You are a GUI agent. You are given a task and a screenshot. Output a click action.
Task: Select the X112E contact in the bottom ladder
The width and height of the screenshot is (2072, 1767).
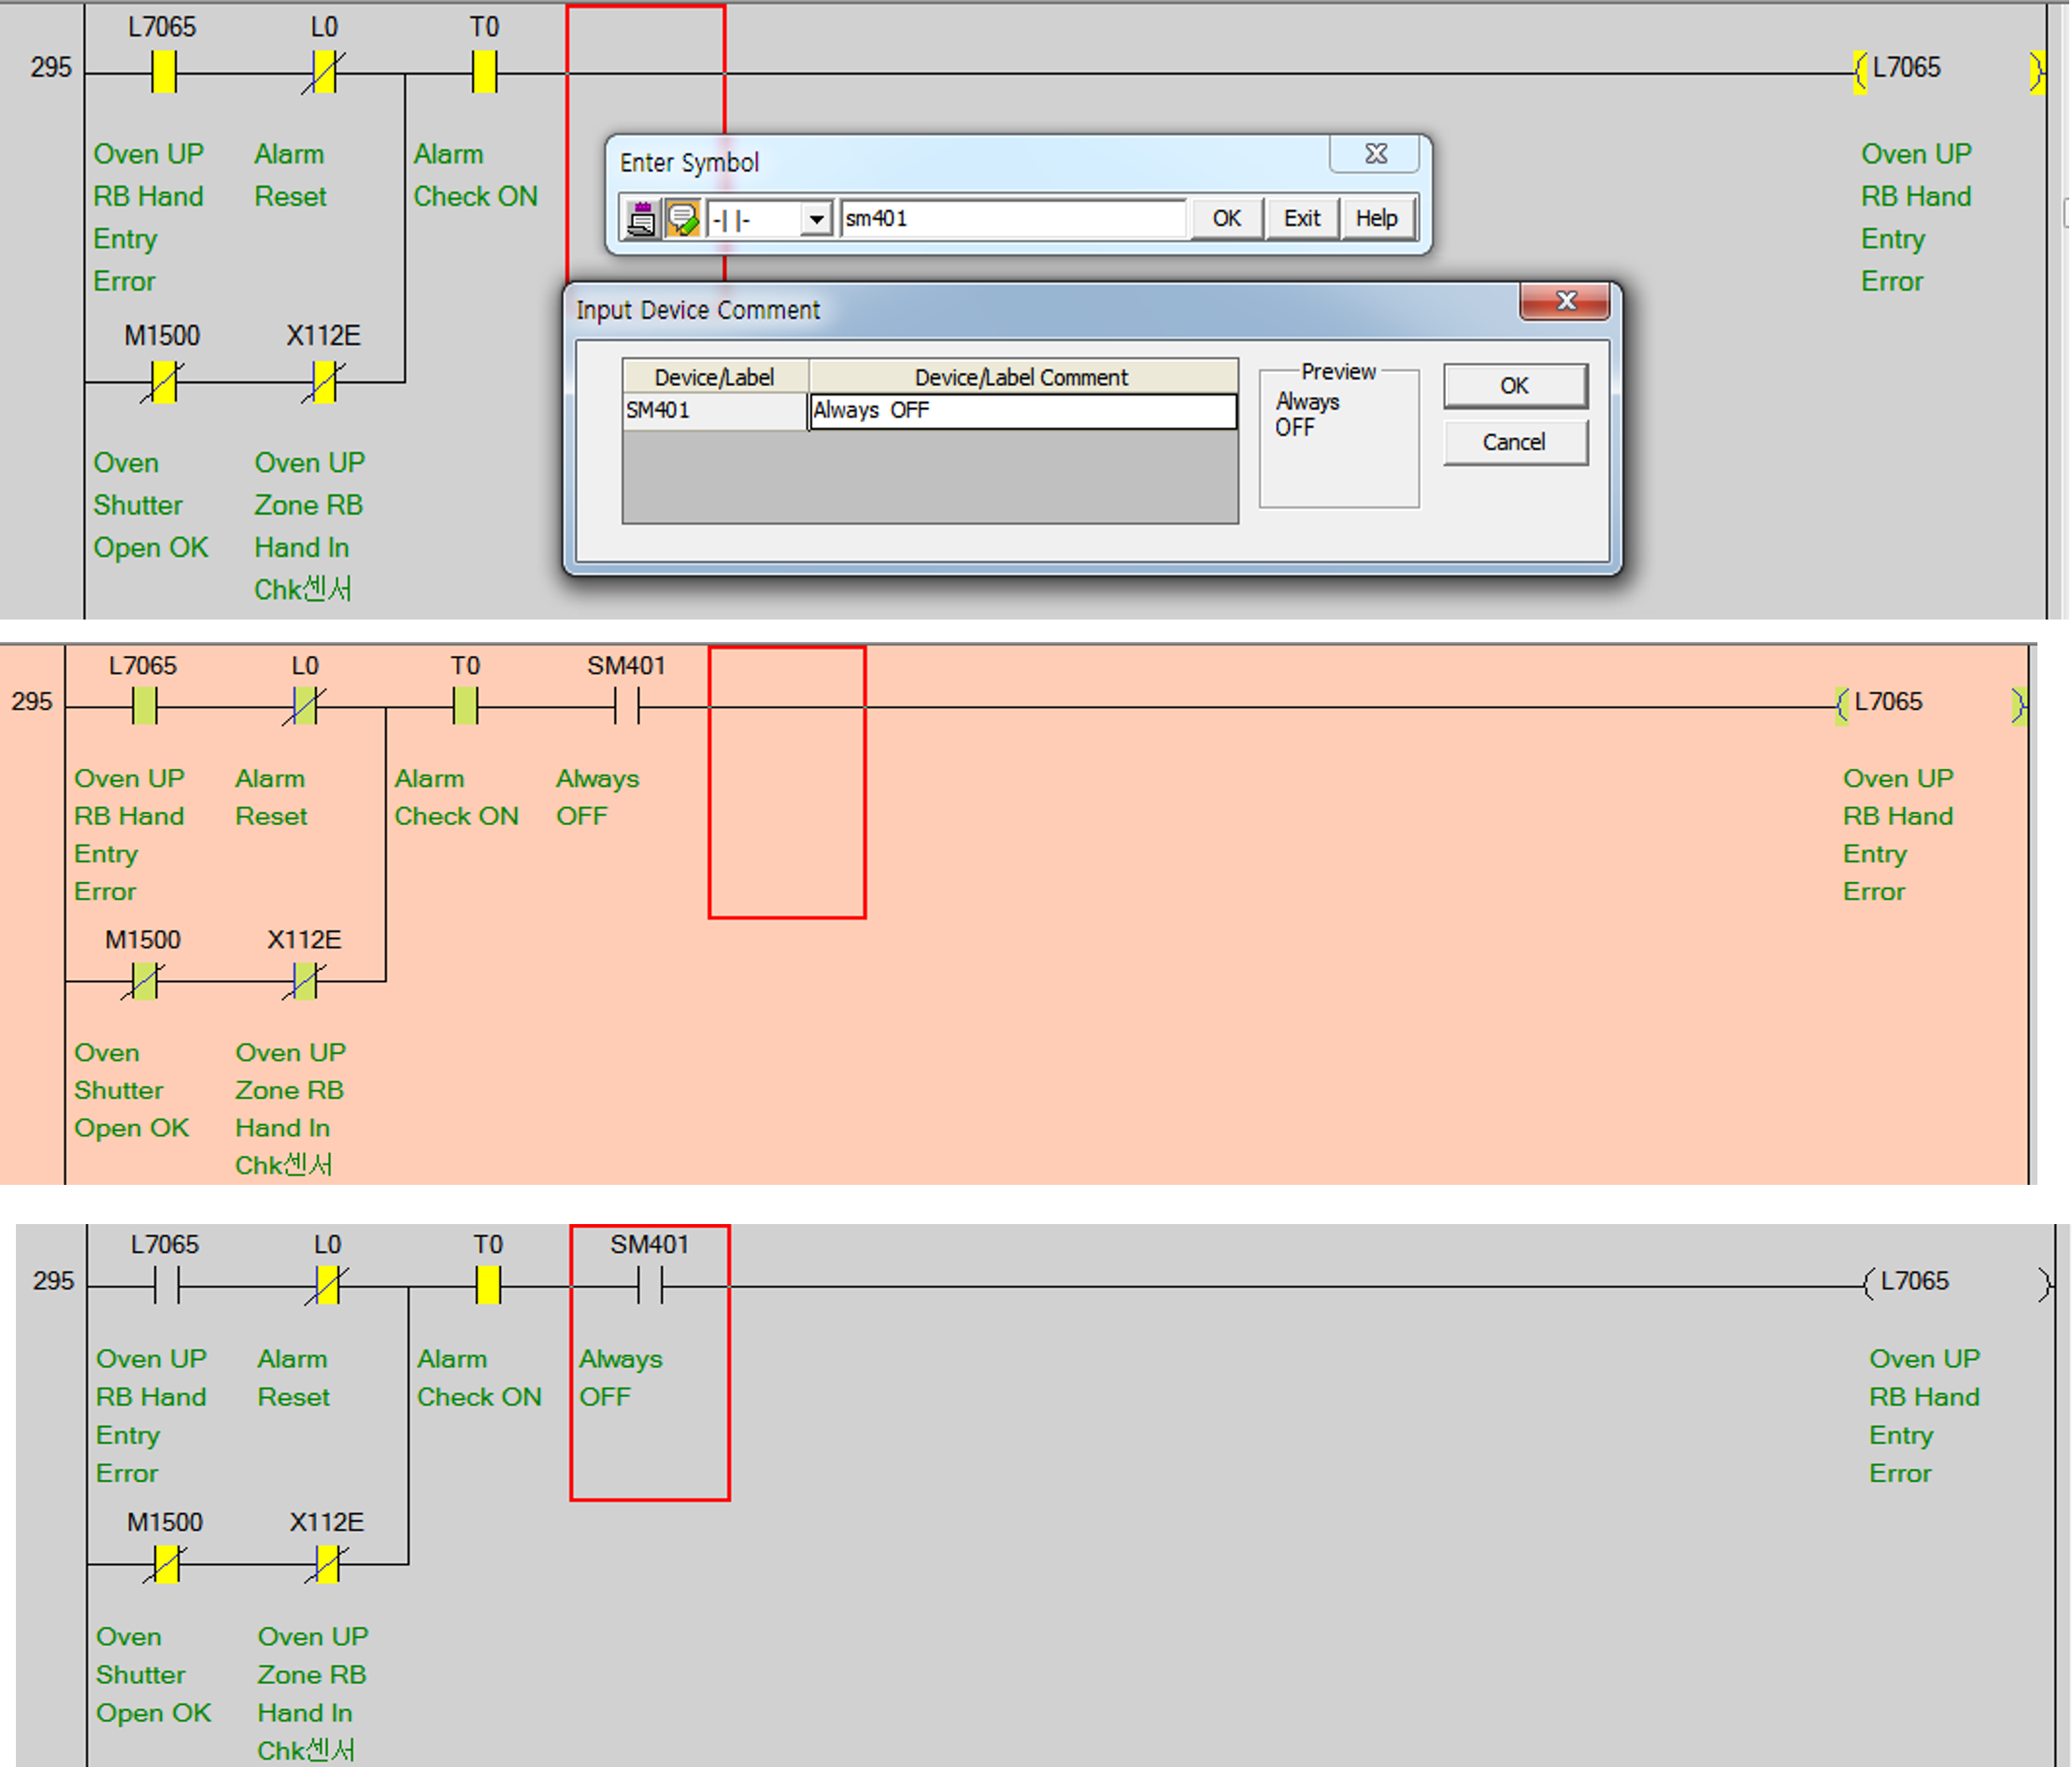[327, 1564]
